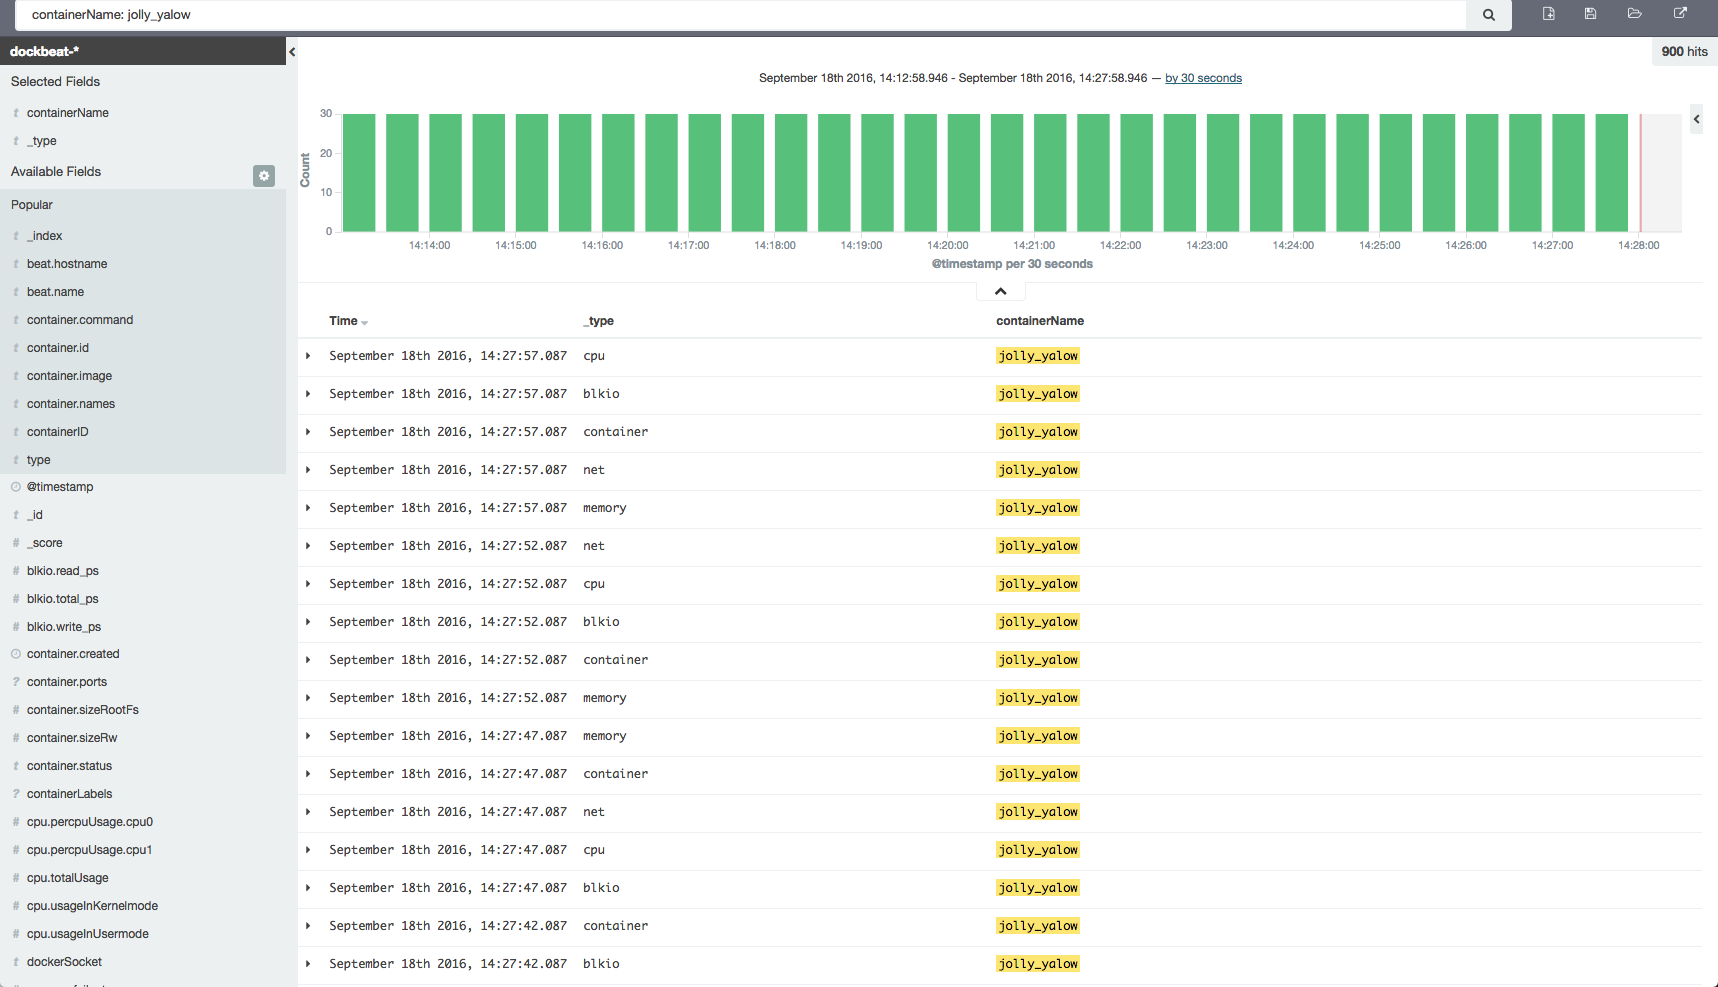The image size is (1718, 987).
Task: Click the hash icon beside _score
Action: 16,543
